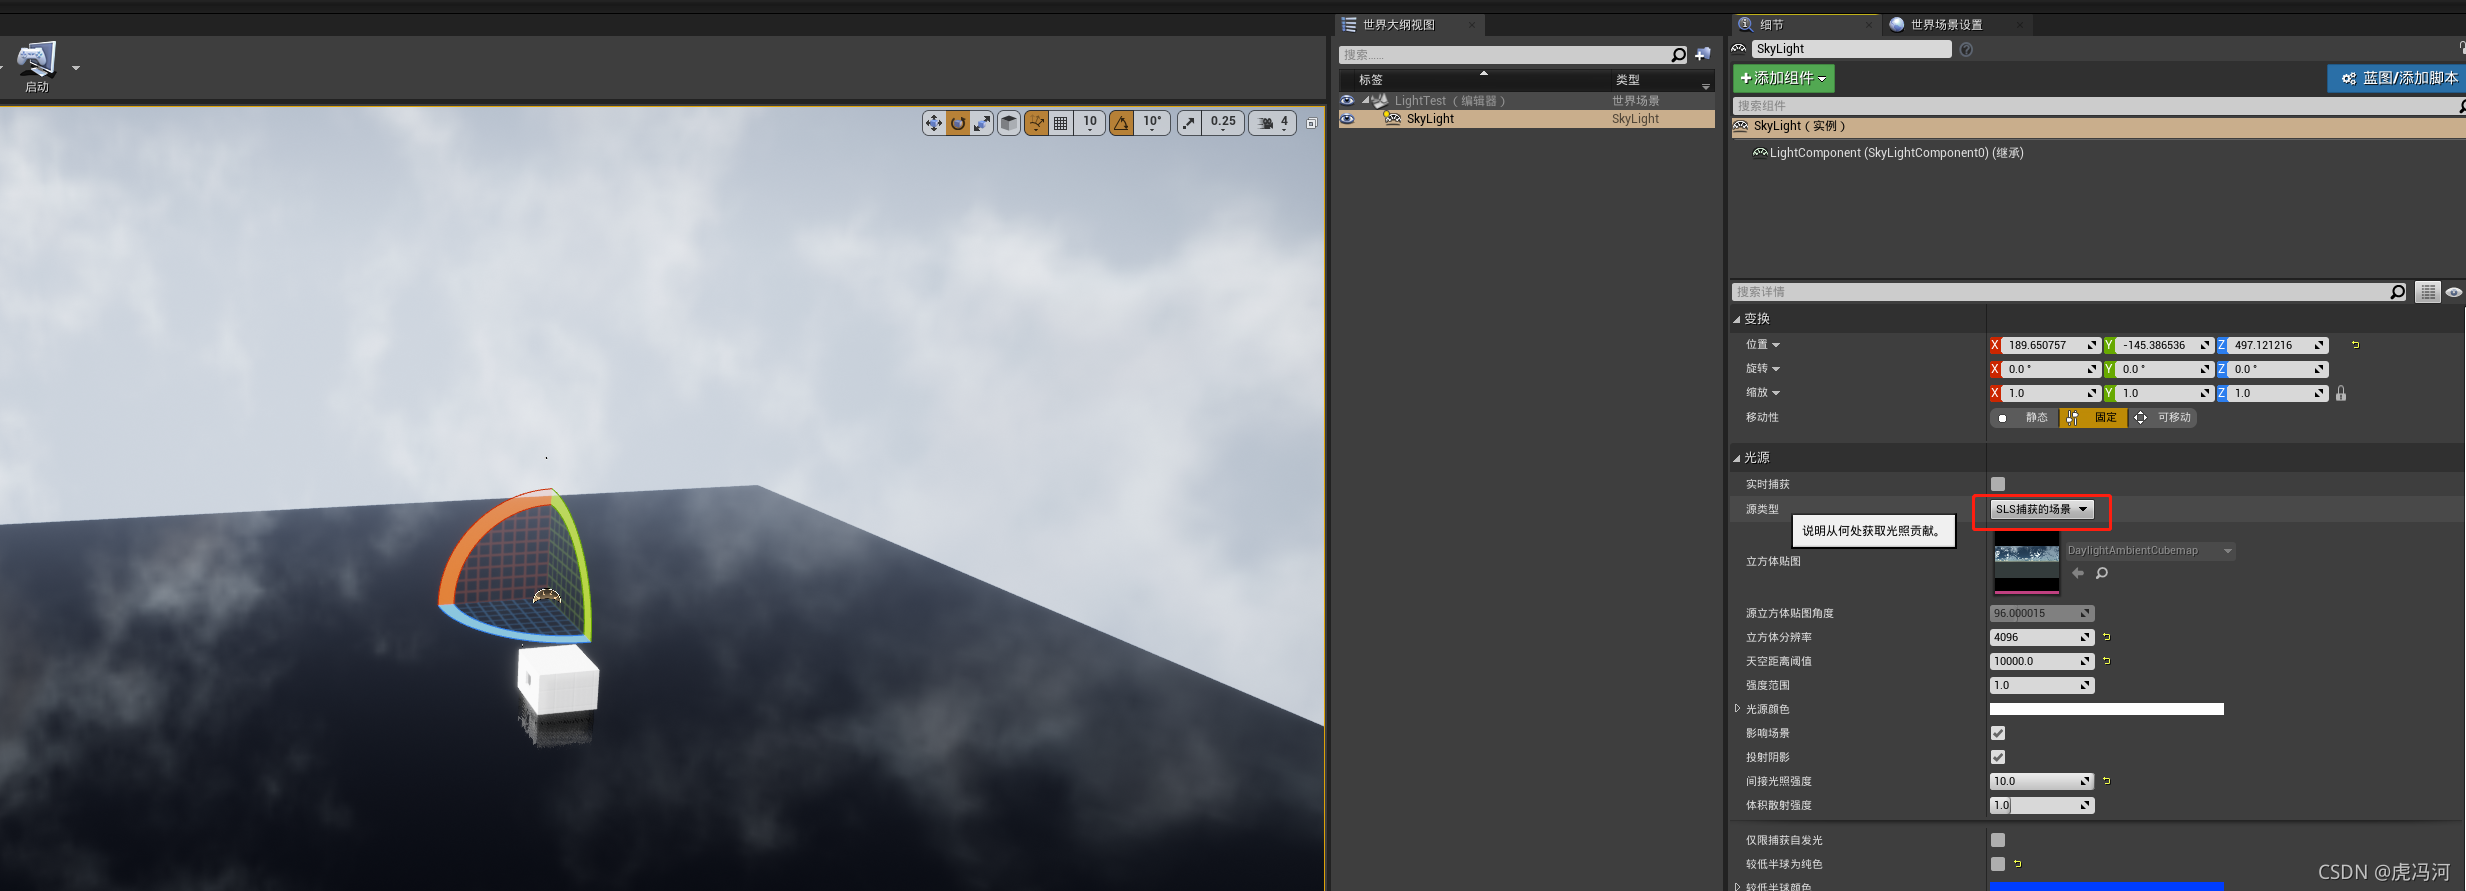Click the use selected asset arrow icon
This screenshot has height=891, width=2466.
[x=2078, y=574]
